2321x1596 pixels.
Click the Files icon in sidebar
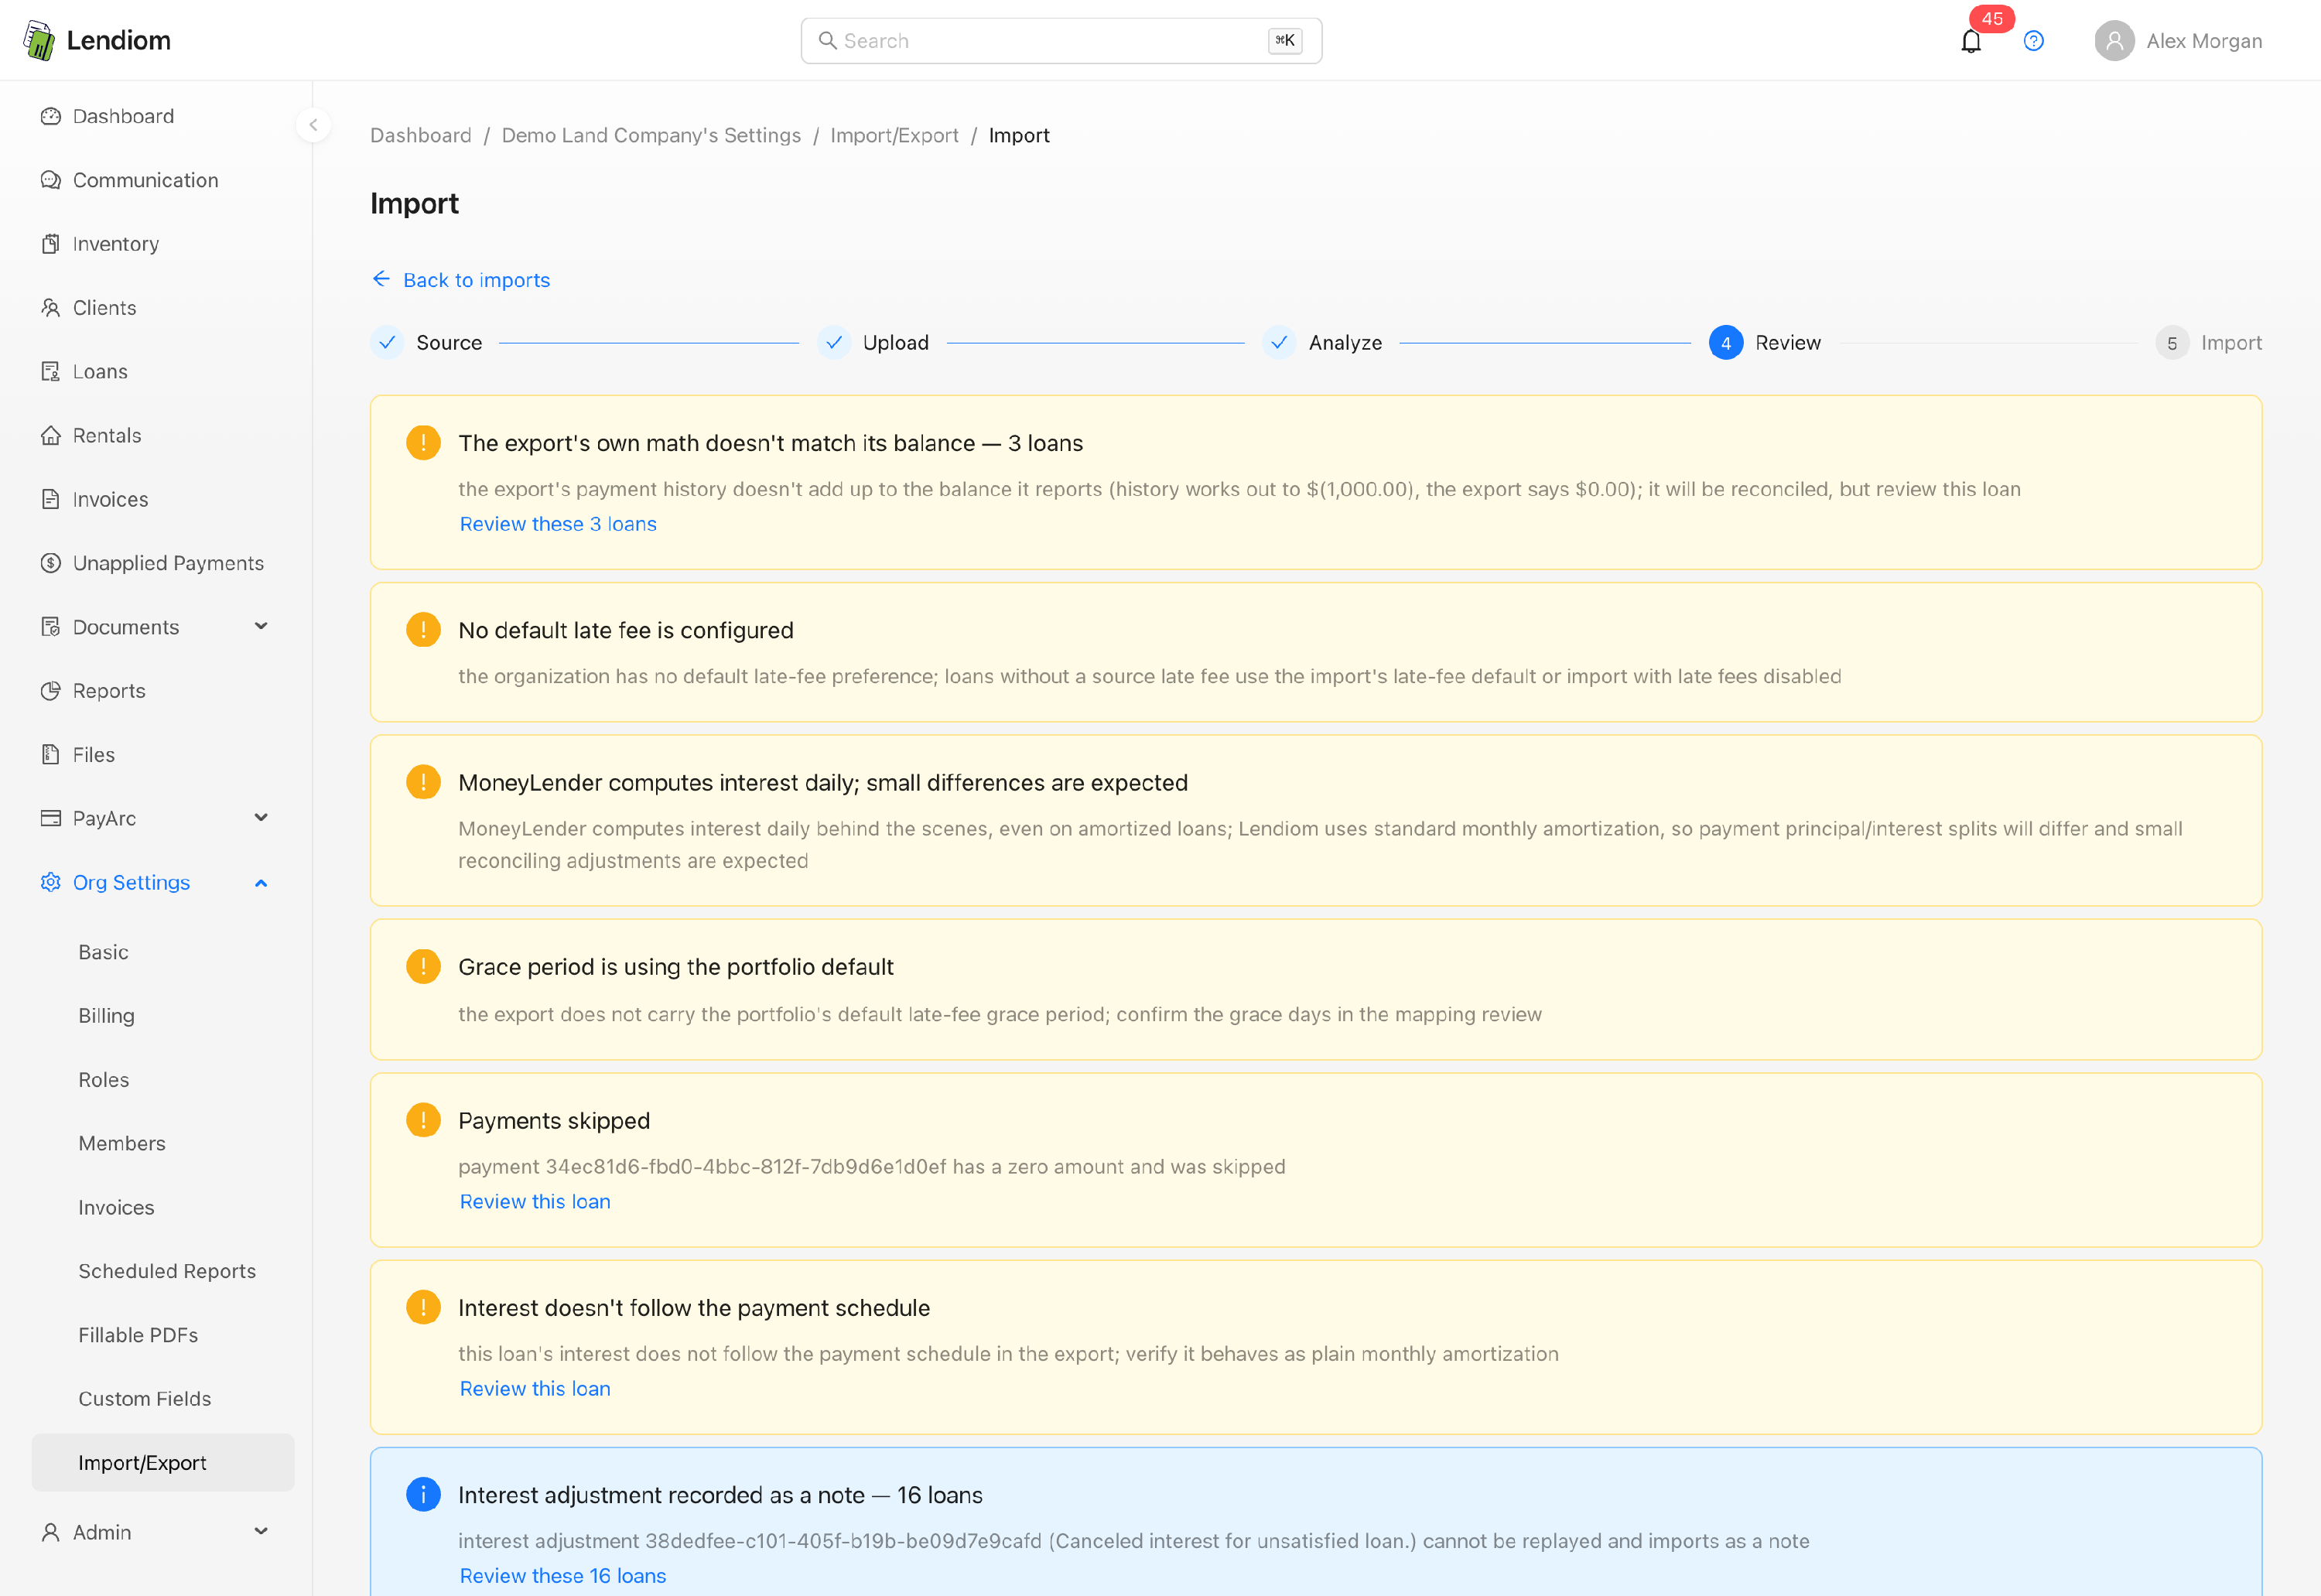tap(50, 755)
